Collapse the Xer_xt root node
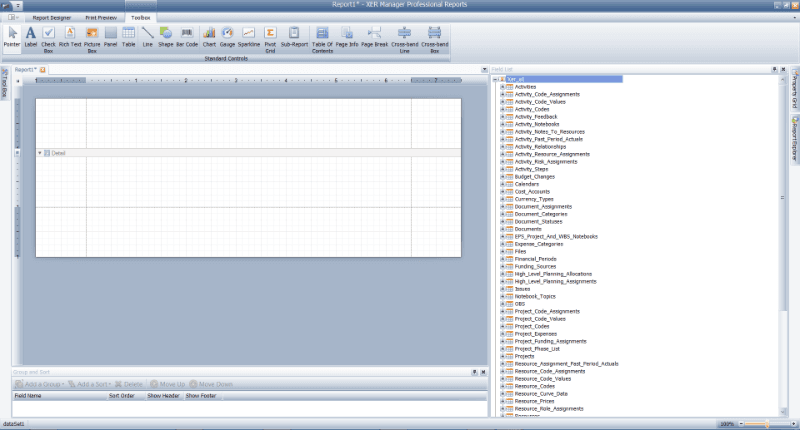 tap(495, 79)
